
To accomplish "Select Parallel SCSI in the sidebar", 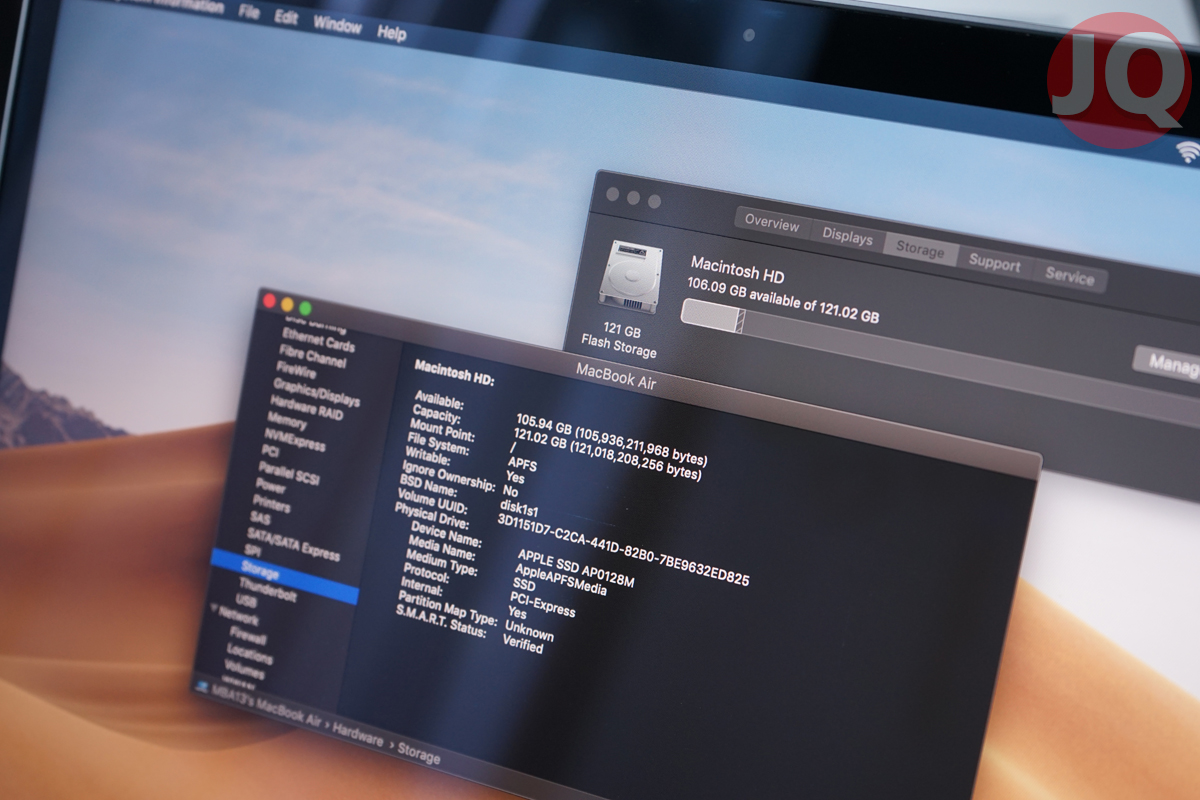I will point(289,472).
